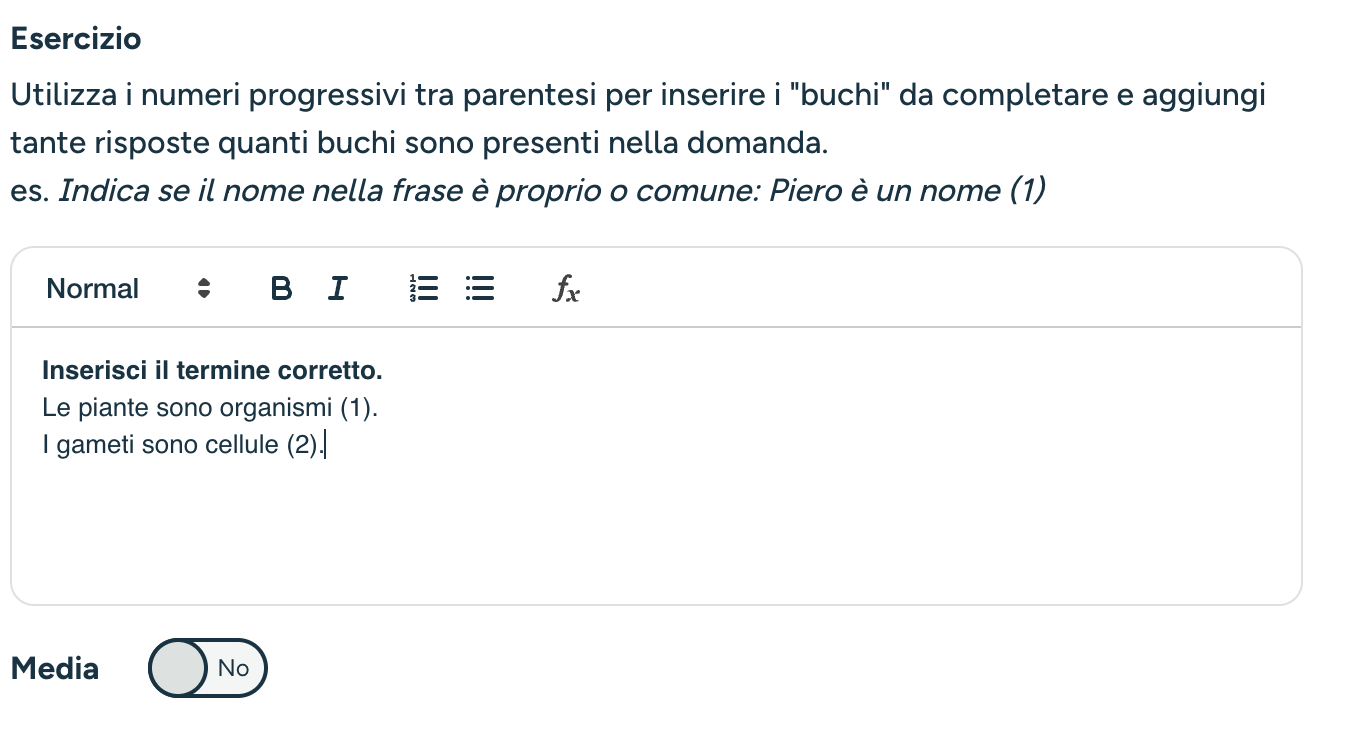Place cursor in the bold line Inserisci il termine corretto
Image resolution: width=1362 pixels, height=748 pixels.
(x=212, y=371)
